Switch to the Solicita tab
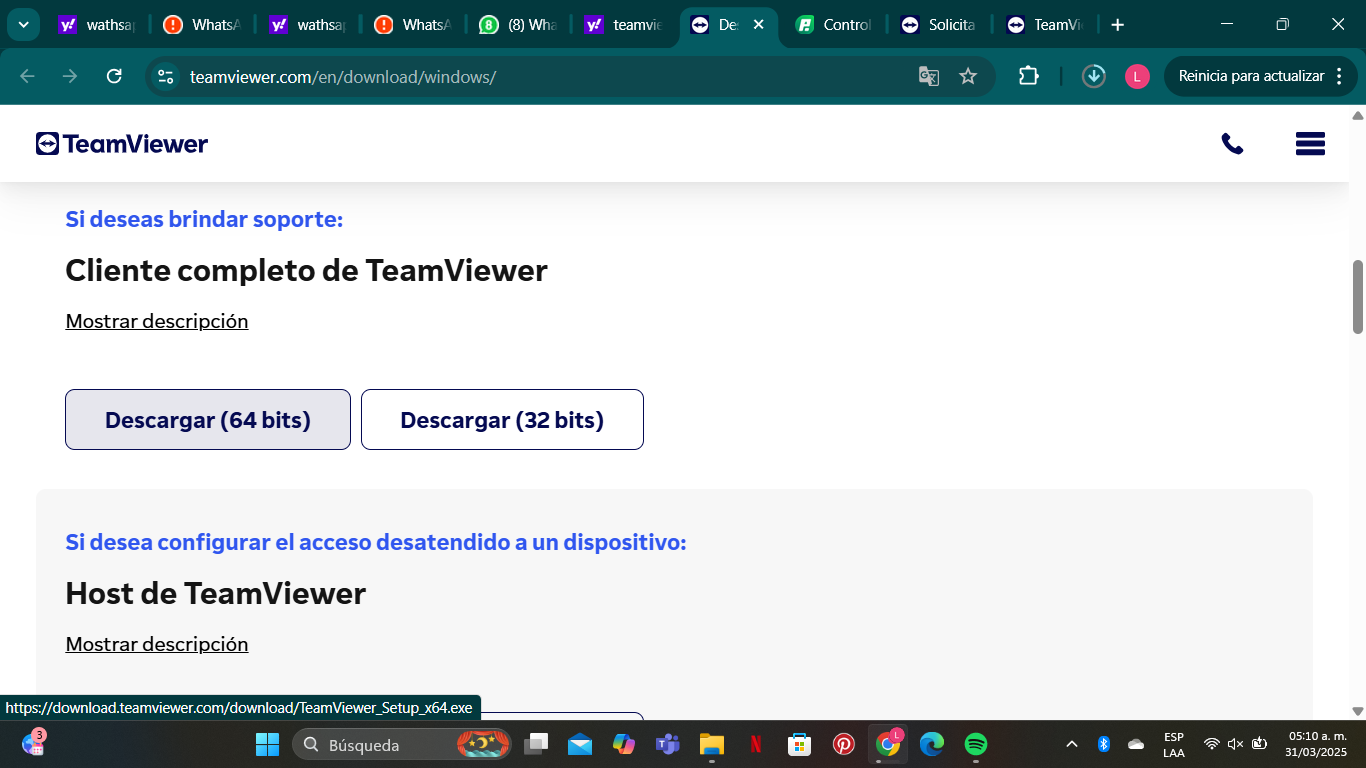1366x768 pixels. point(938,25)
